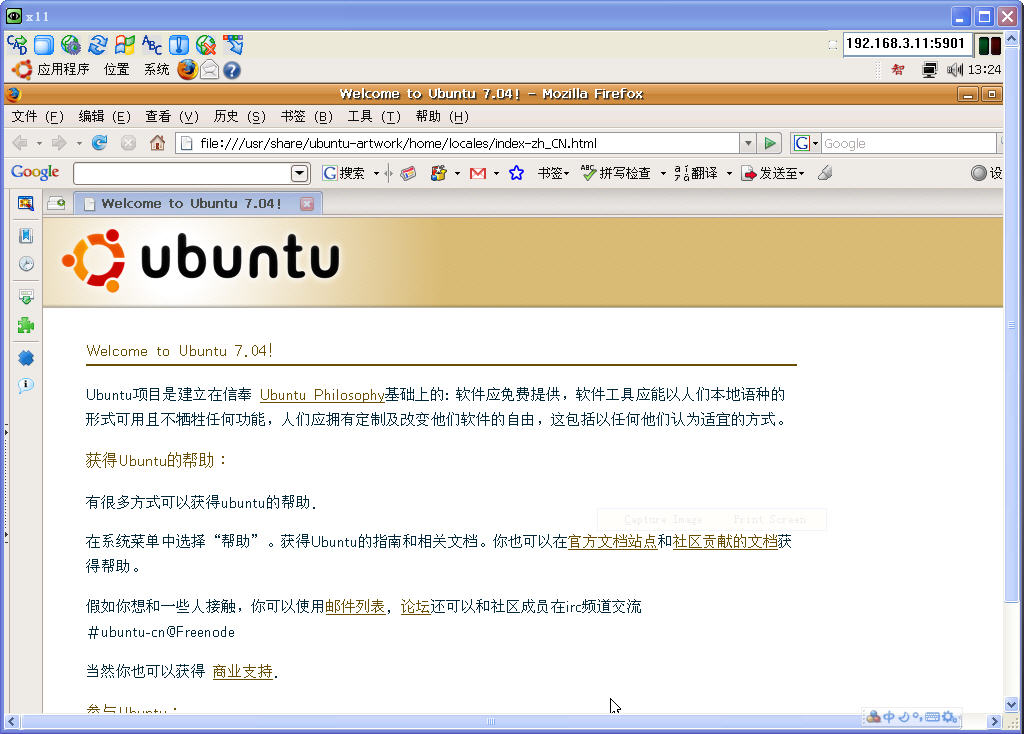Follow the Ubuntu Philosophy link
Image resolution: width=1024 pixels, height=734 pixels.
(322, 394)
